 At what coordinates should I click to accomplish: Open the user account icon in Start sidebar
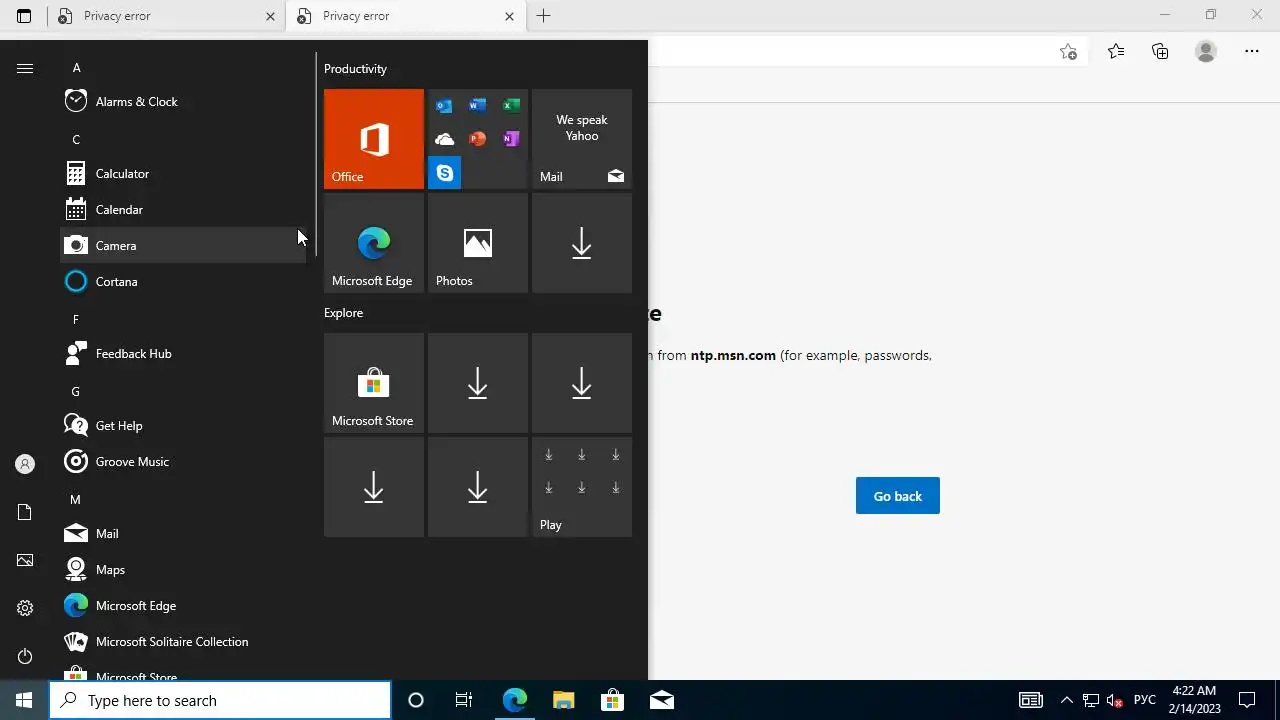(25, 464)
